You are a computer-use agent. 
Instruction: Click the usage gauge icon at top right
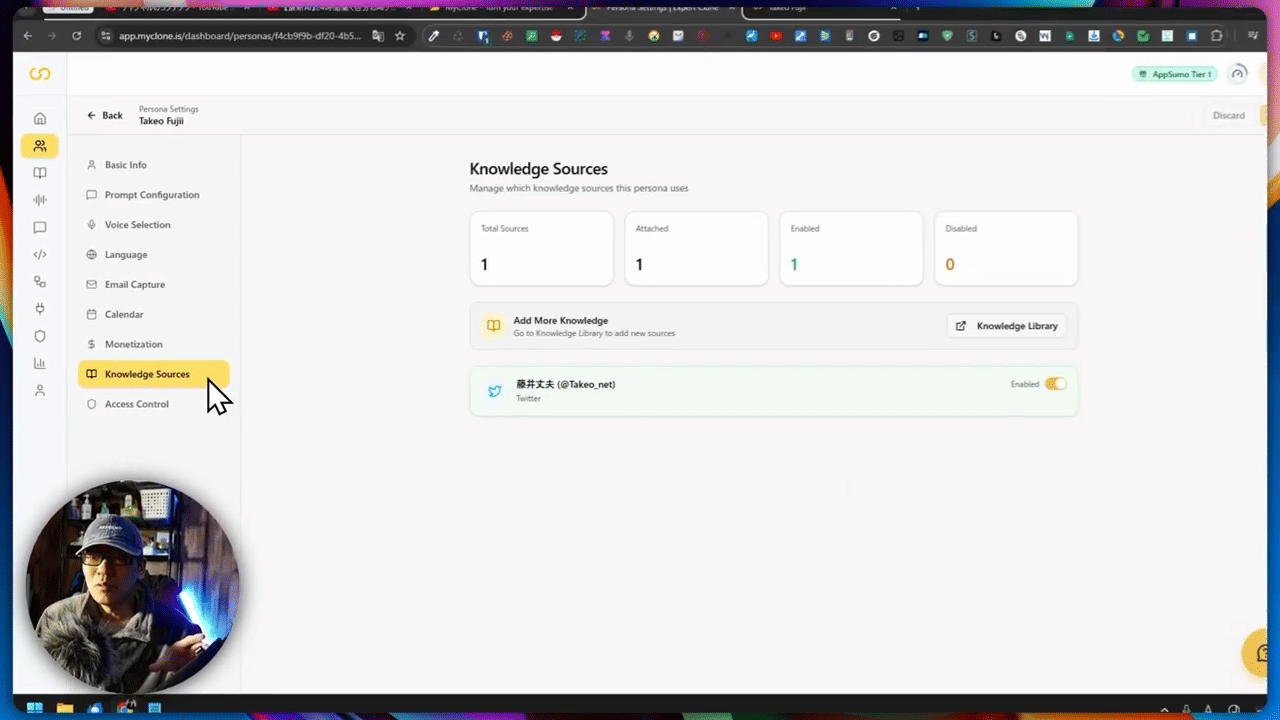tap(1238, 74)
